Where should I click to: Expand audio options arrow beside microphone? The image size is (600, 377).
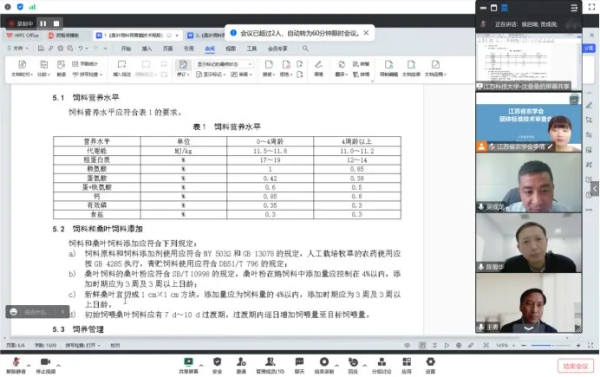click(29, 366)
